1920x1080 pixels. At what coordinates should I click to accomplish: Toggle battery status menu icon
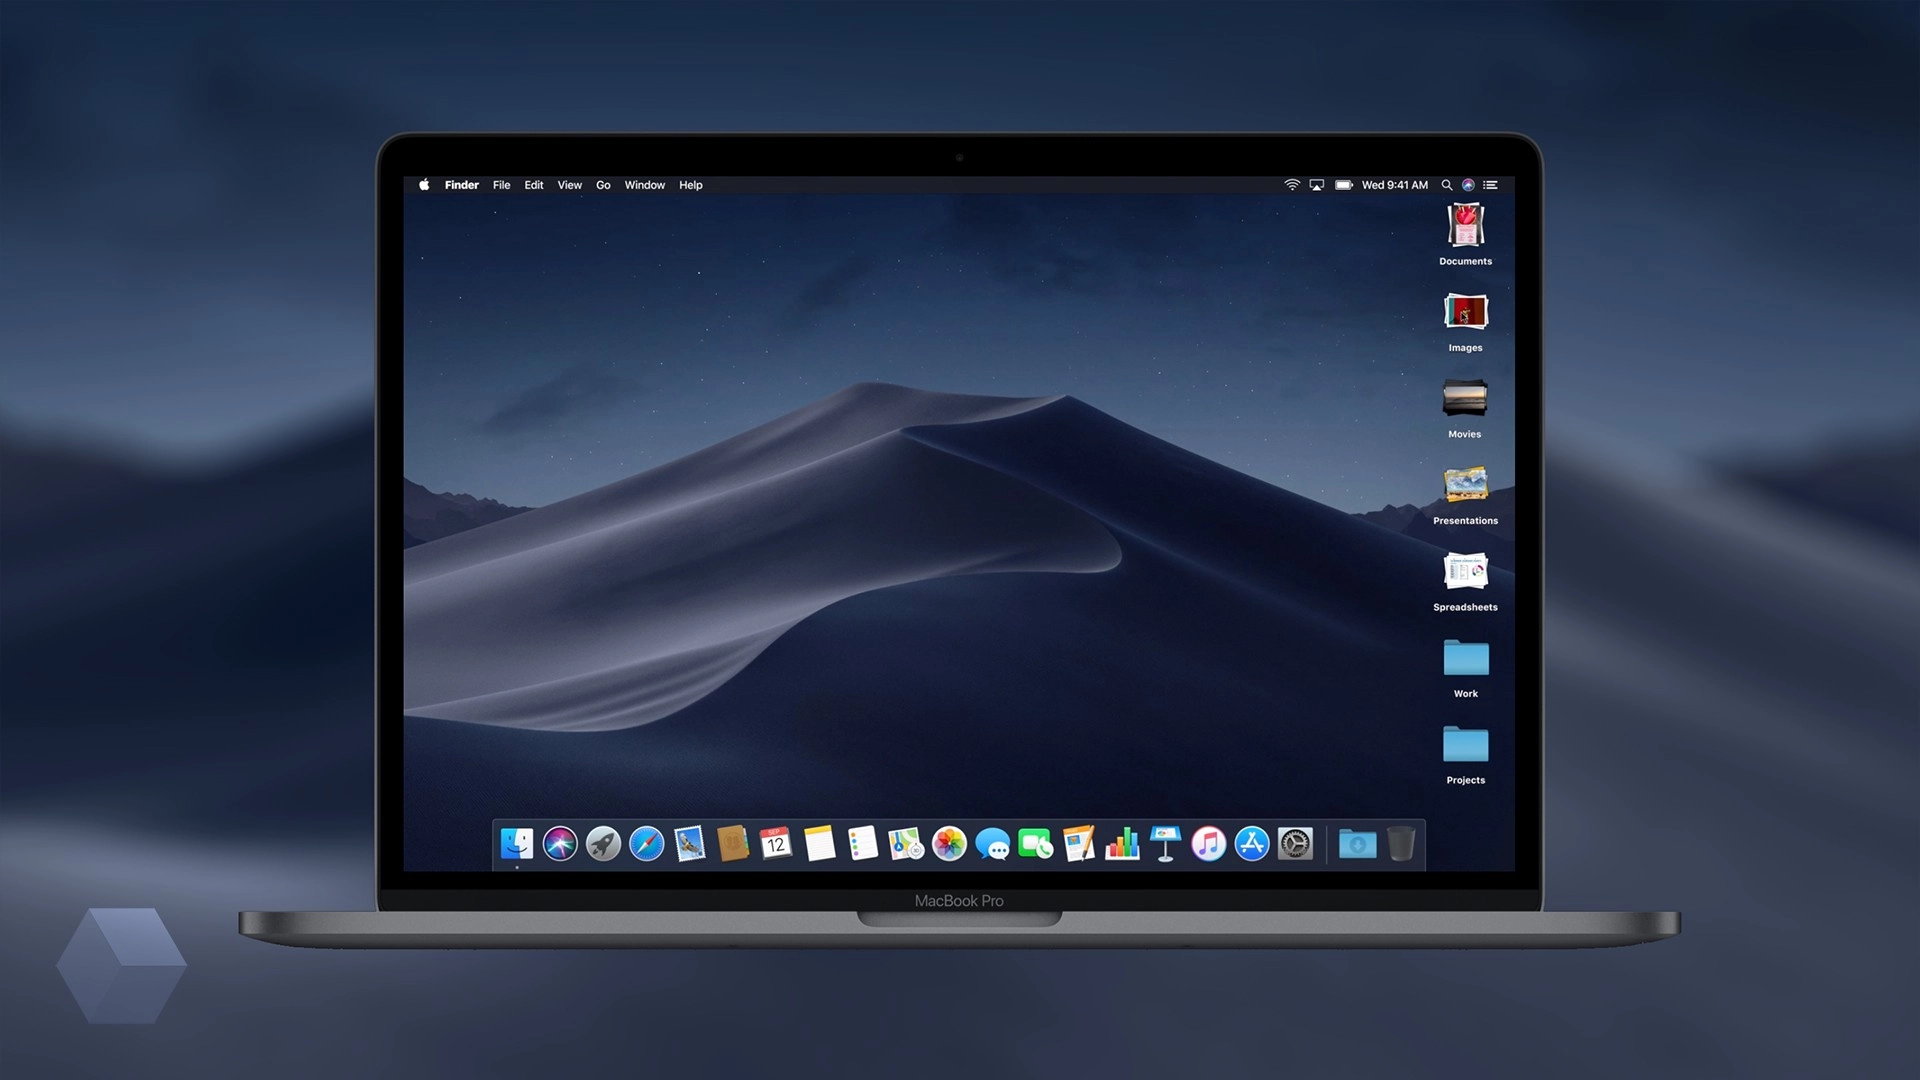click(x=1344, y=185)
